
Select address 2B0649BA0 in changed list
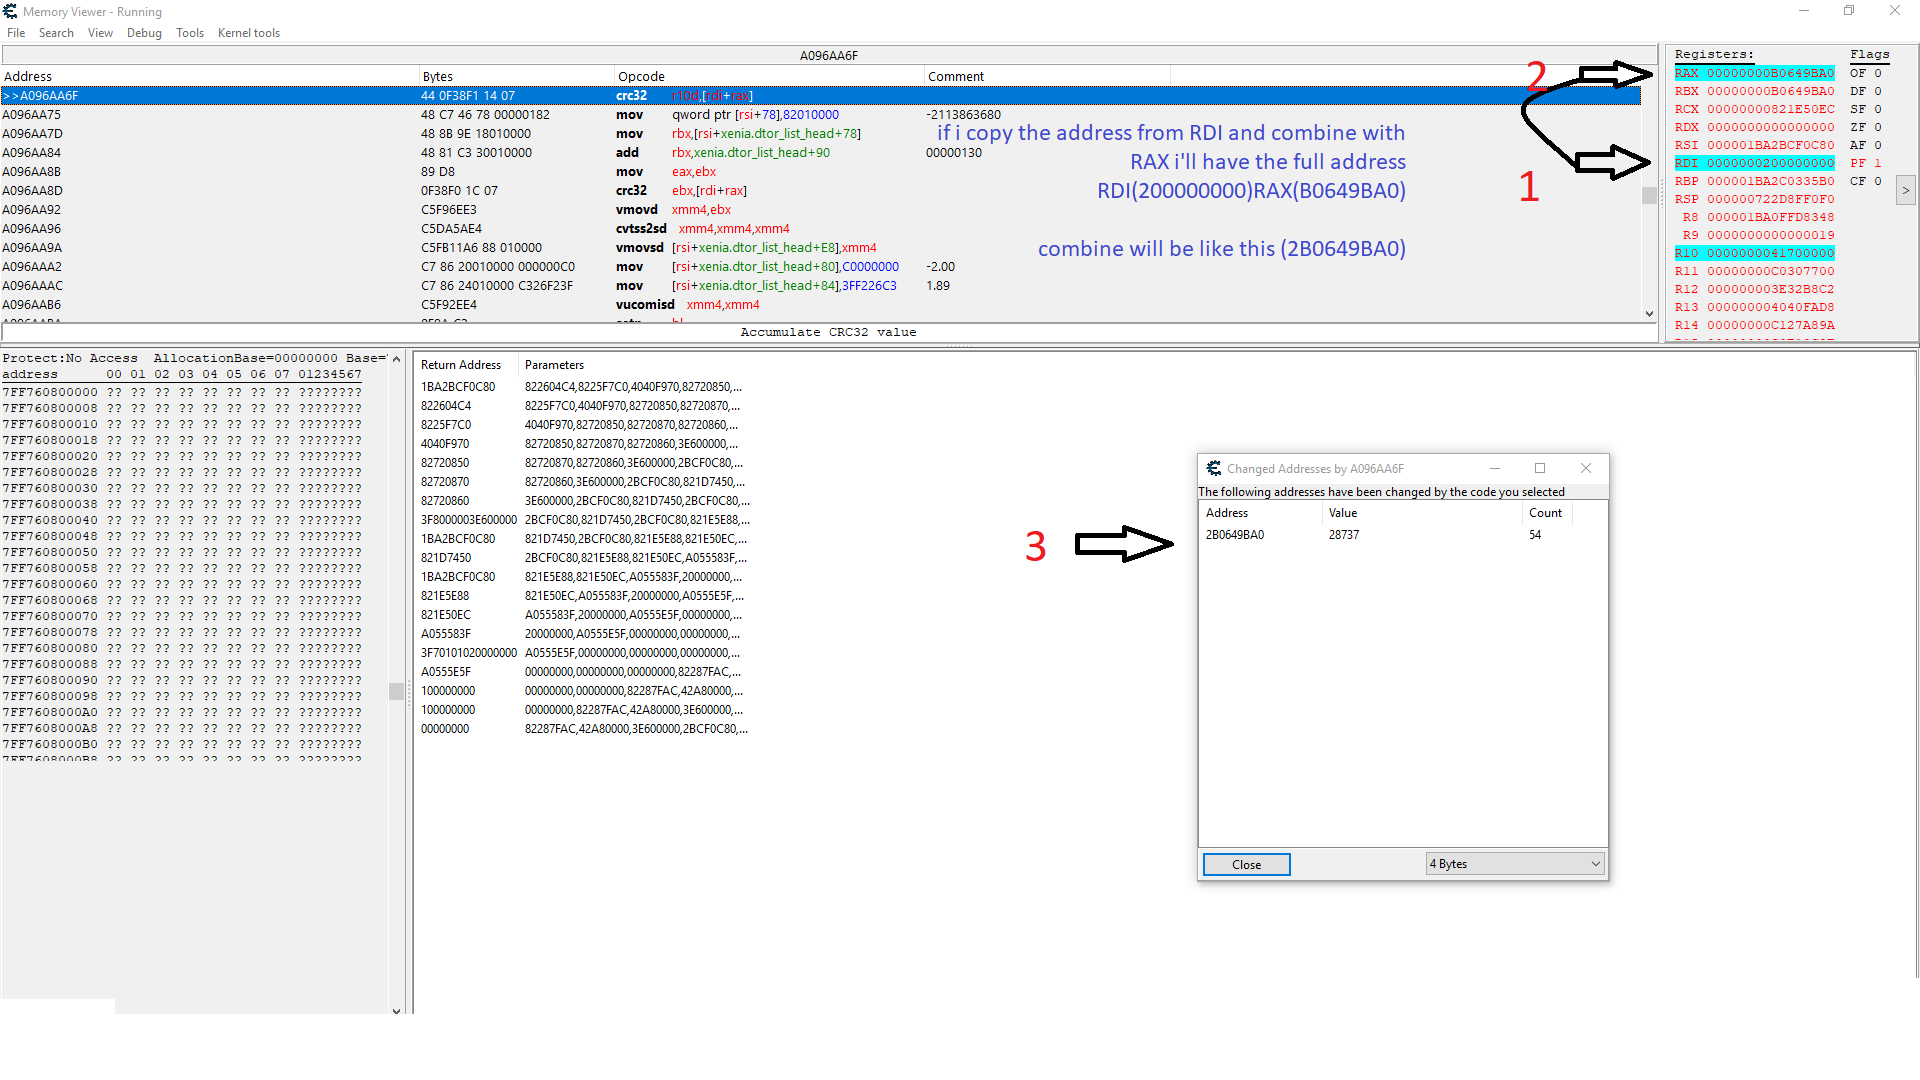(1235, 535)
